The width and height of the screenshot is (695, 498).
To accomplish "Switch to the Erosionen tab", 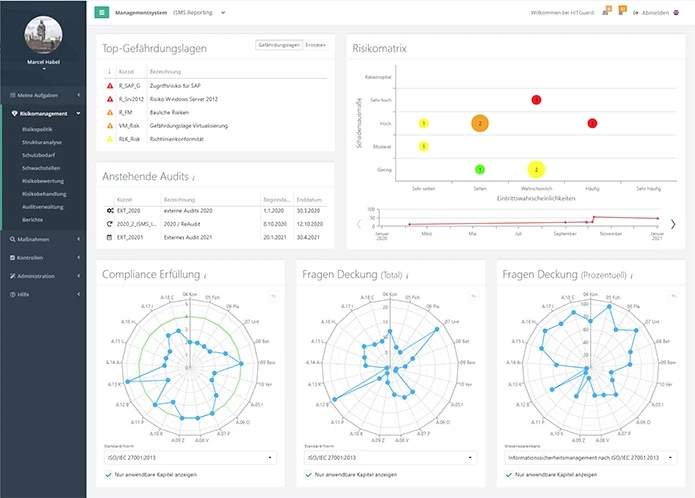I will tap(315, 45).
